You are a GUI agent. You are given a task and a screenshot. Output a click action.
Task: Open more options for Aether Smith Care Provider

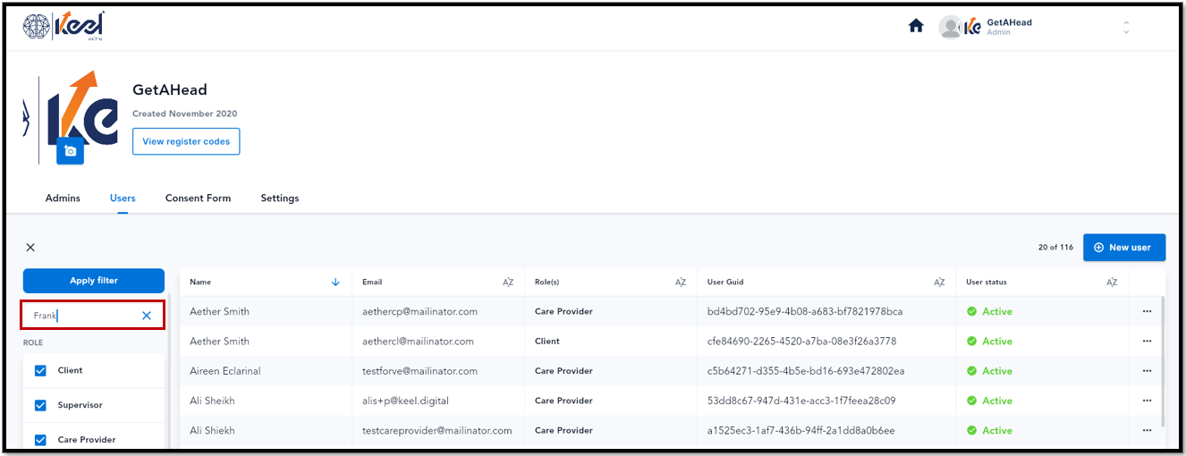coord(1147,312)
